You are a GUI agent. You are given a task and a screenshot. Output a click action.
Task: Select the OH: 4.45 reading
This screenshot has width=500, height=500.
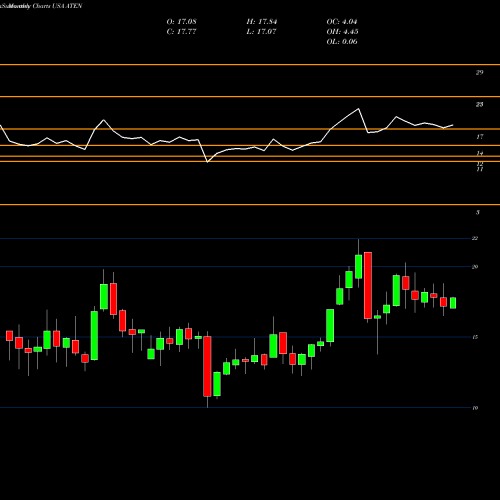[x=342, y=32]
